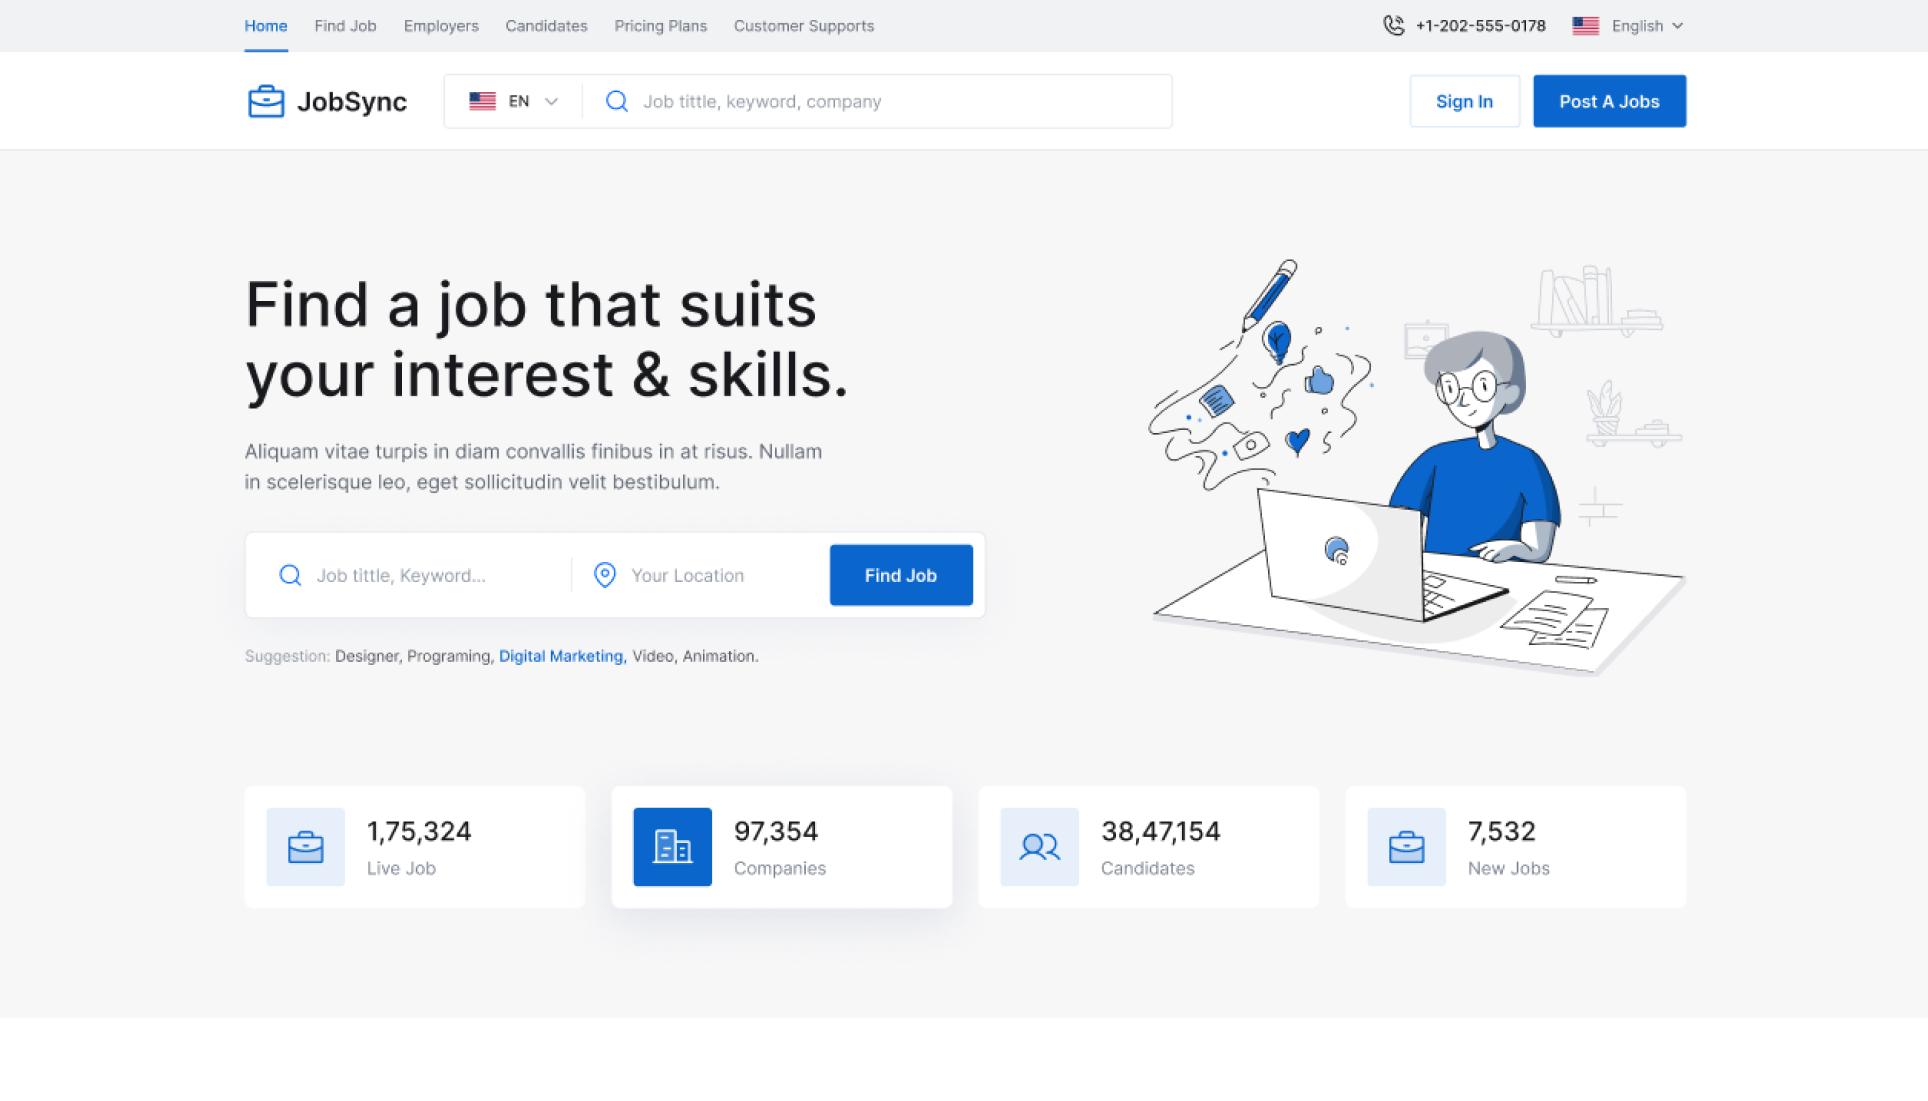Click the location pin dropdown in search bar
Image resolution: width=1928 pixels, height=1101 pixels.
[x=604, y=574]
